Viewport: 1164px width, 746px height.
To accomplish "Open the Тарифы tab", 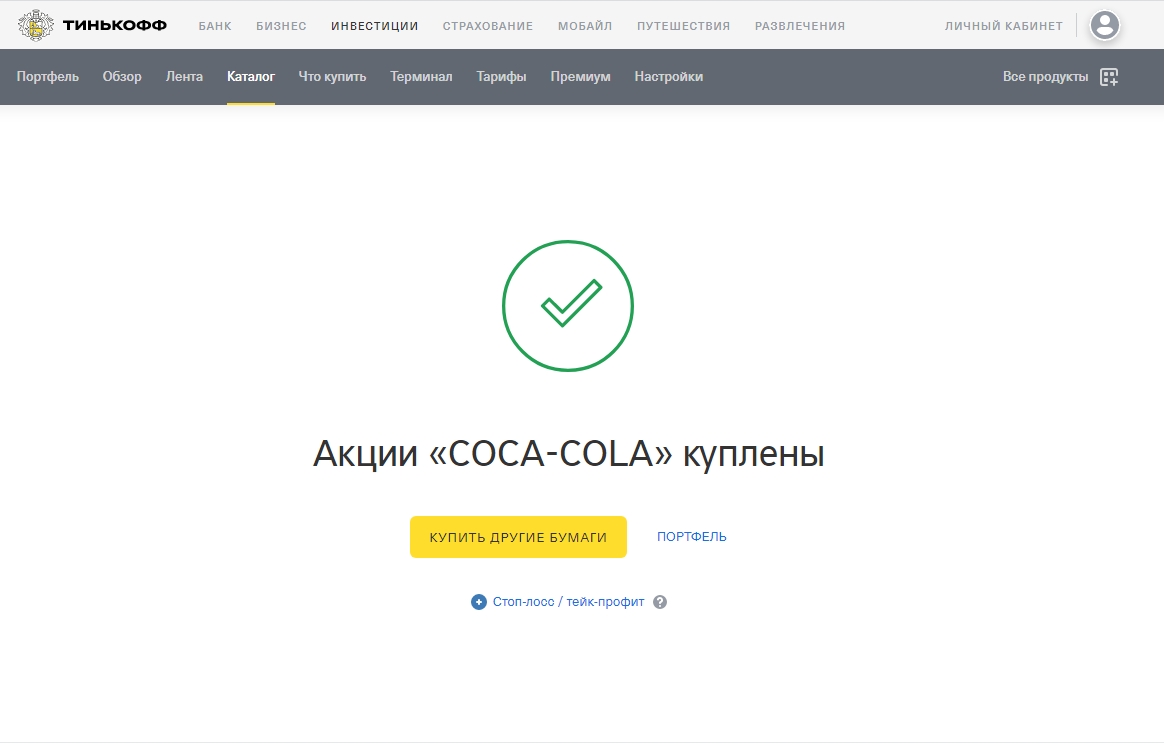I will tap(501, 76).
